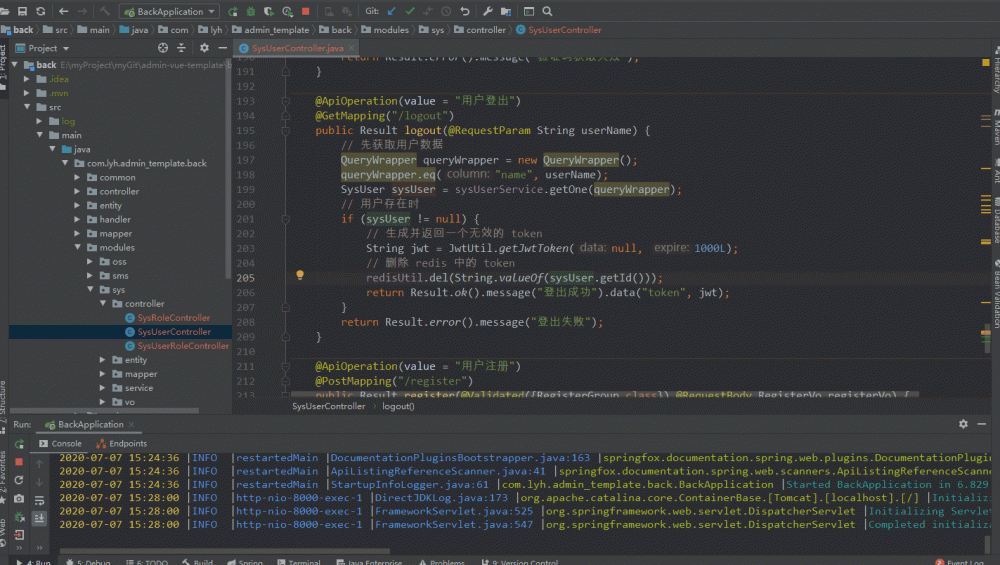Start debugging with the bug icon
The width and height of the screenshot is (1000, 565).
tap(251, 11)
